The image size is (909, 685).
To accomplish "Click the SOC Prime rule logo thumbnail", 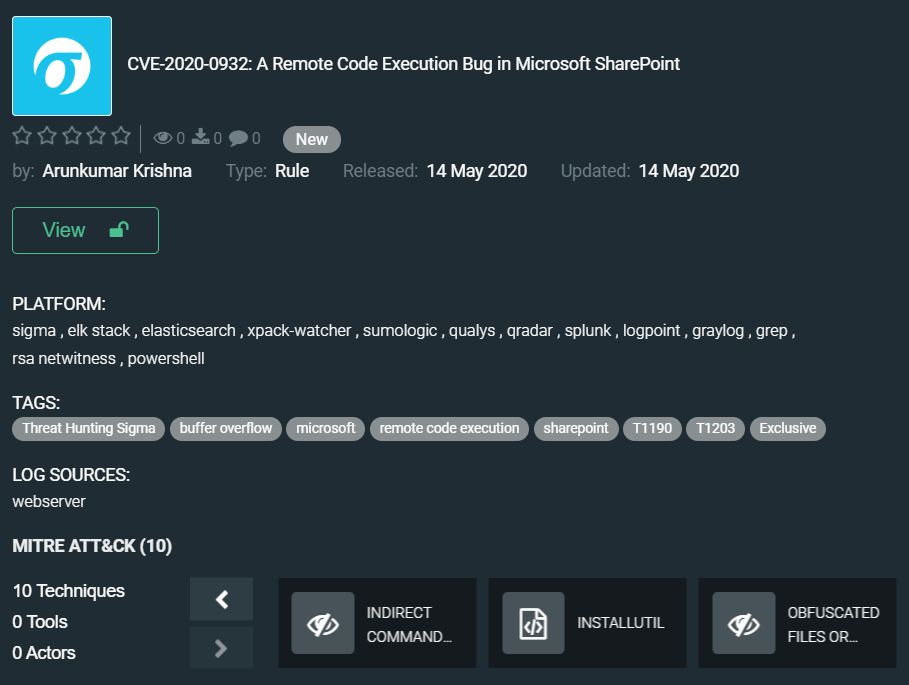I will click(62, 66).
